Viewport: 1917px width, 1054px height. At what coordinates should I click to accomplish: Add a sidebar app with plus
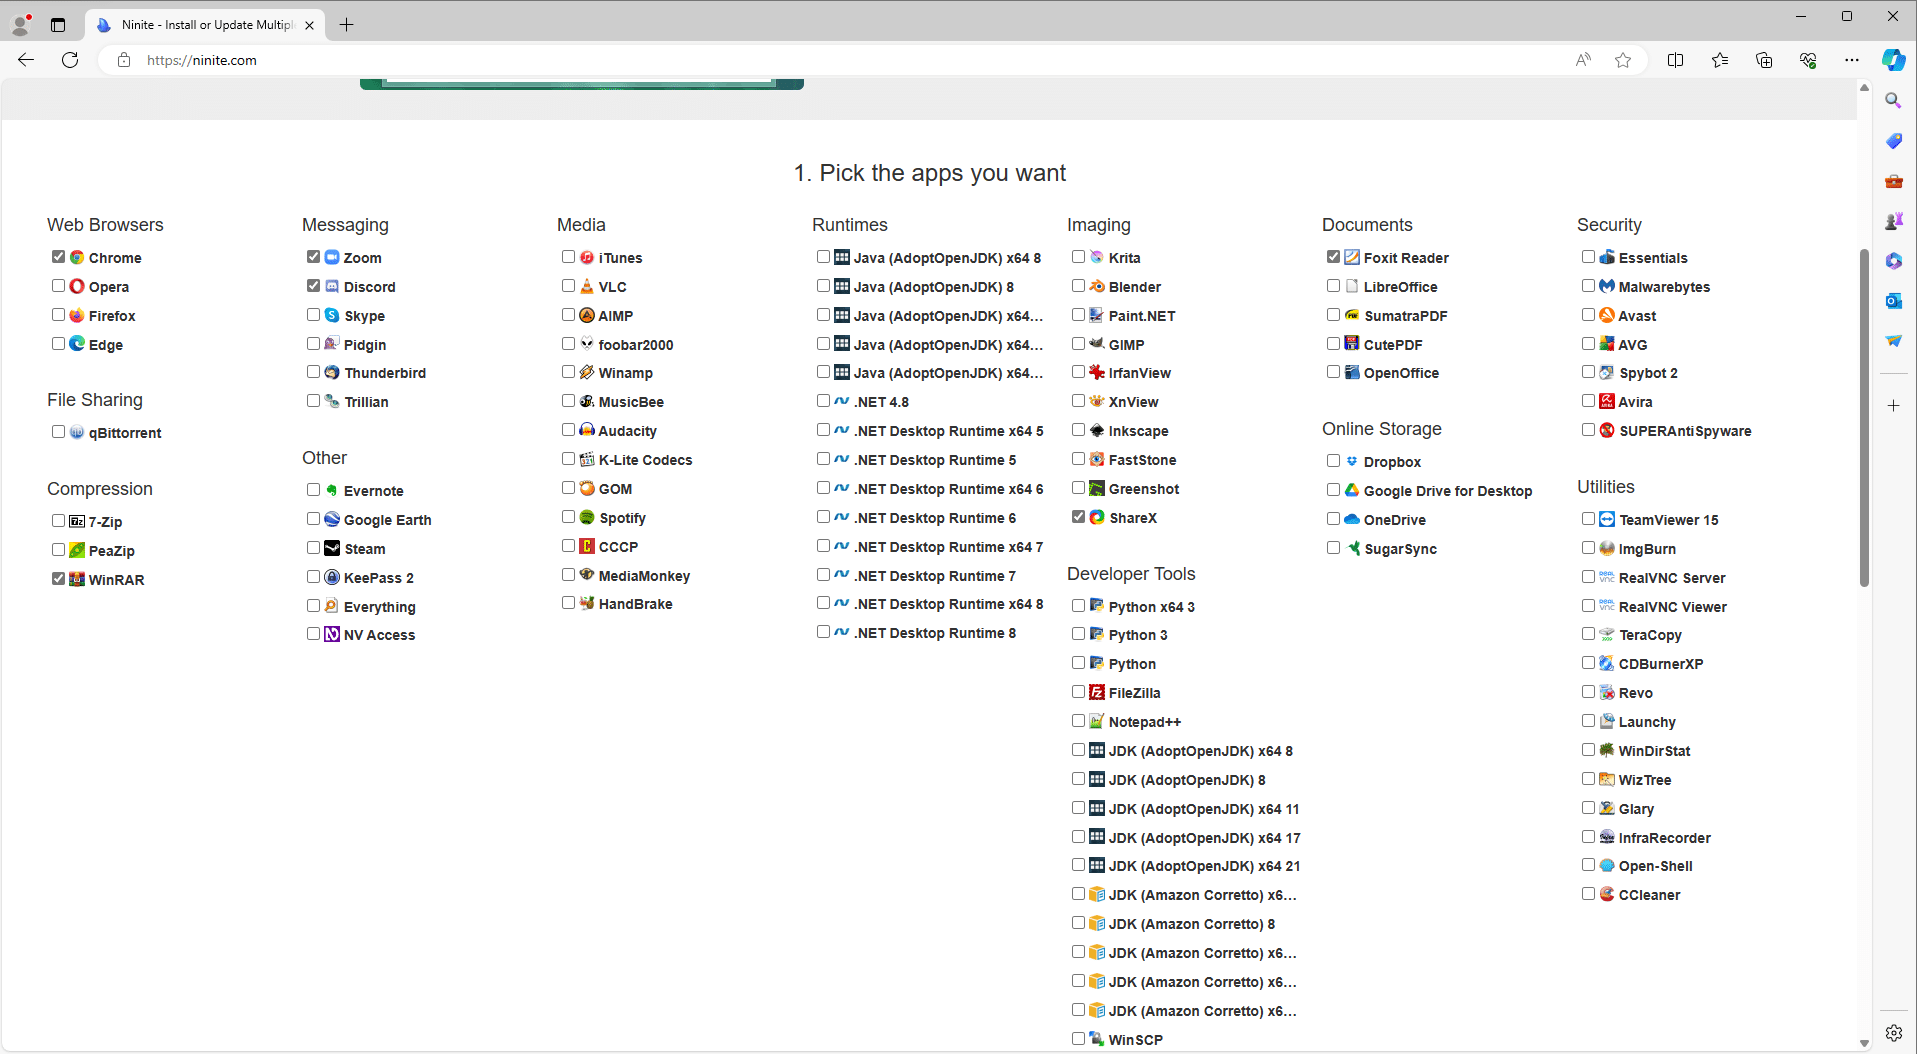pos(1893,405)
